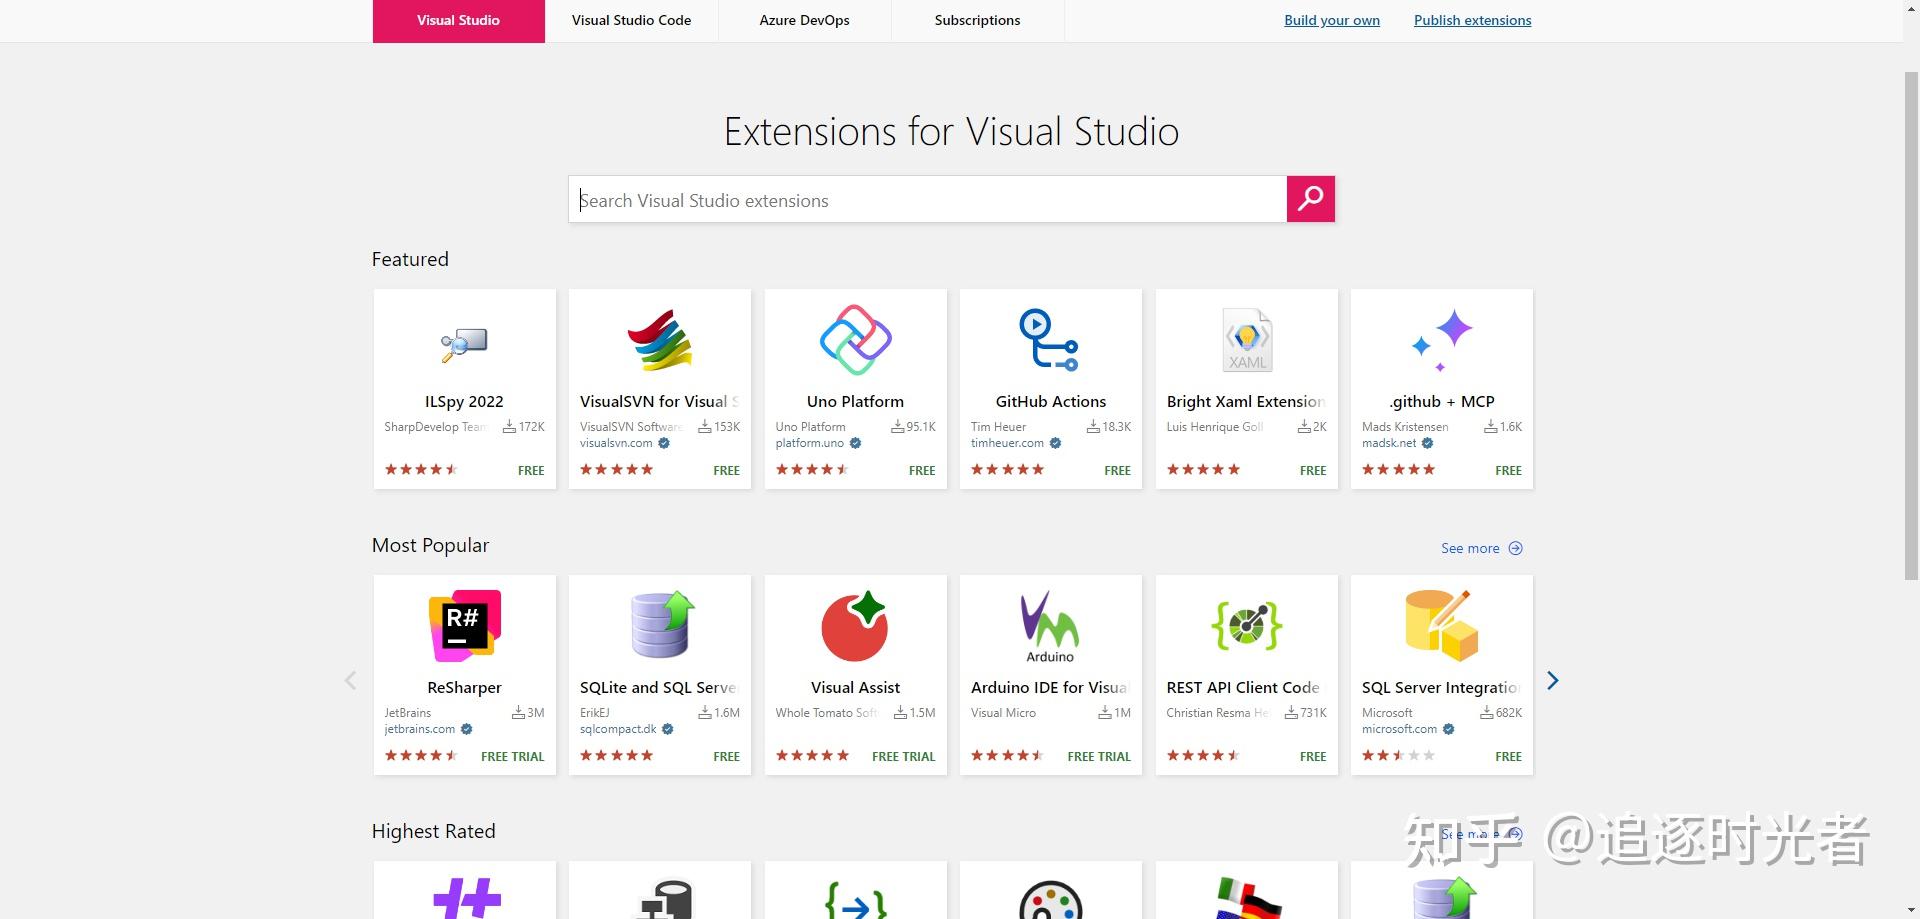Open the SQLite and SQL Server icon
Screen dimensions: 1920x919
(x=661, y=624)
